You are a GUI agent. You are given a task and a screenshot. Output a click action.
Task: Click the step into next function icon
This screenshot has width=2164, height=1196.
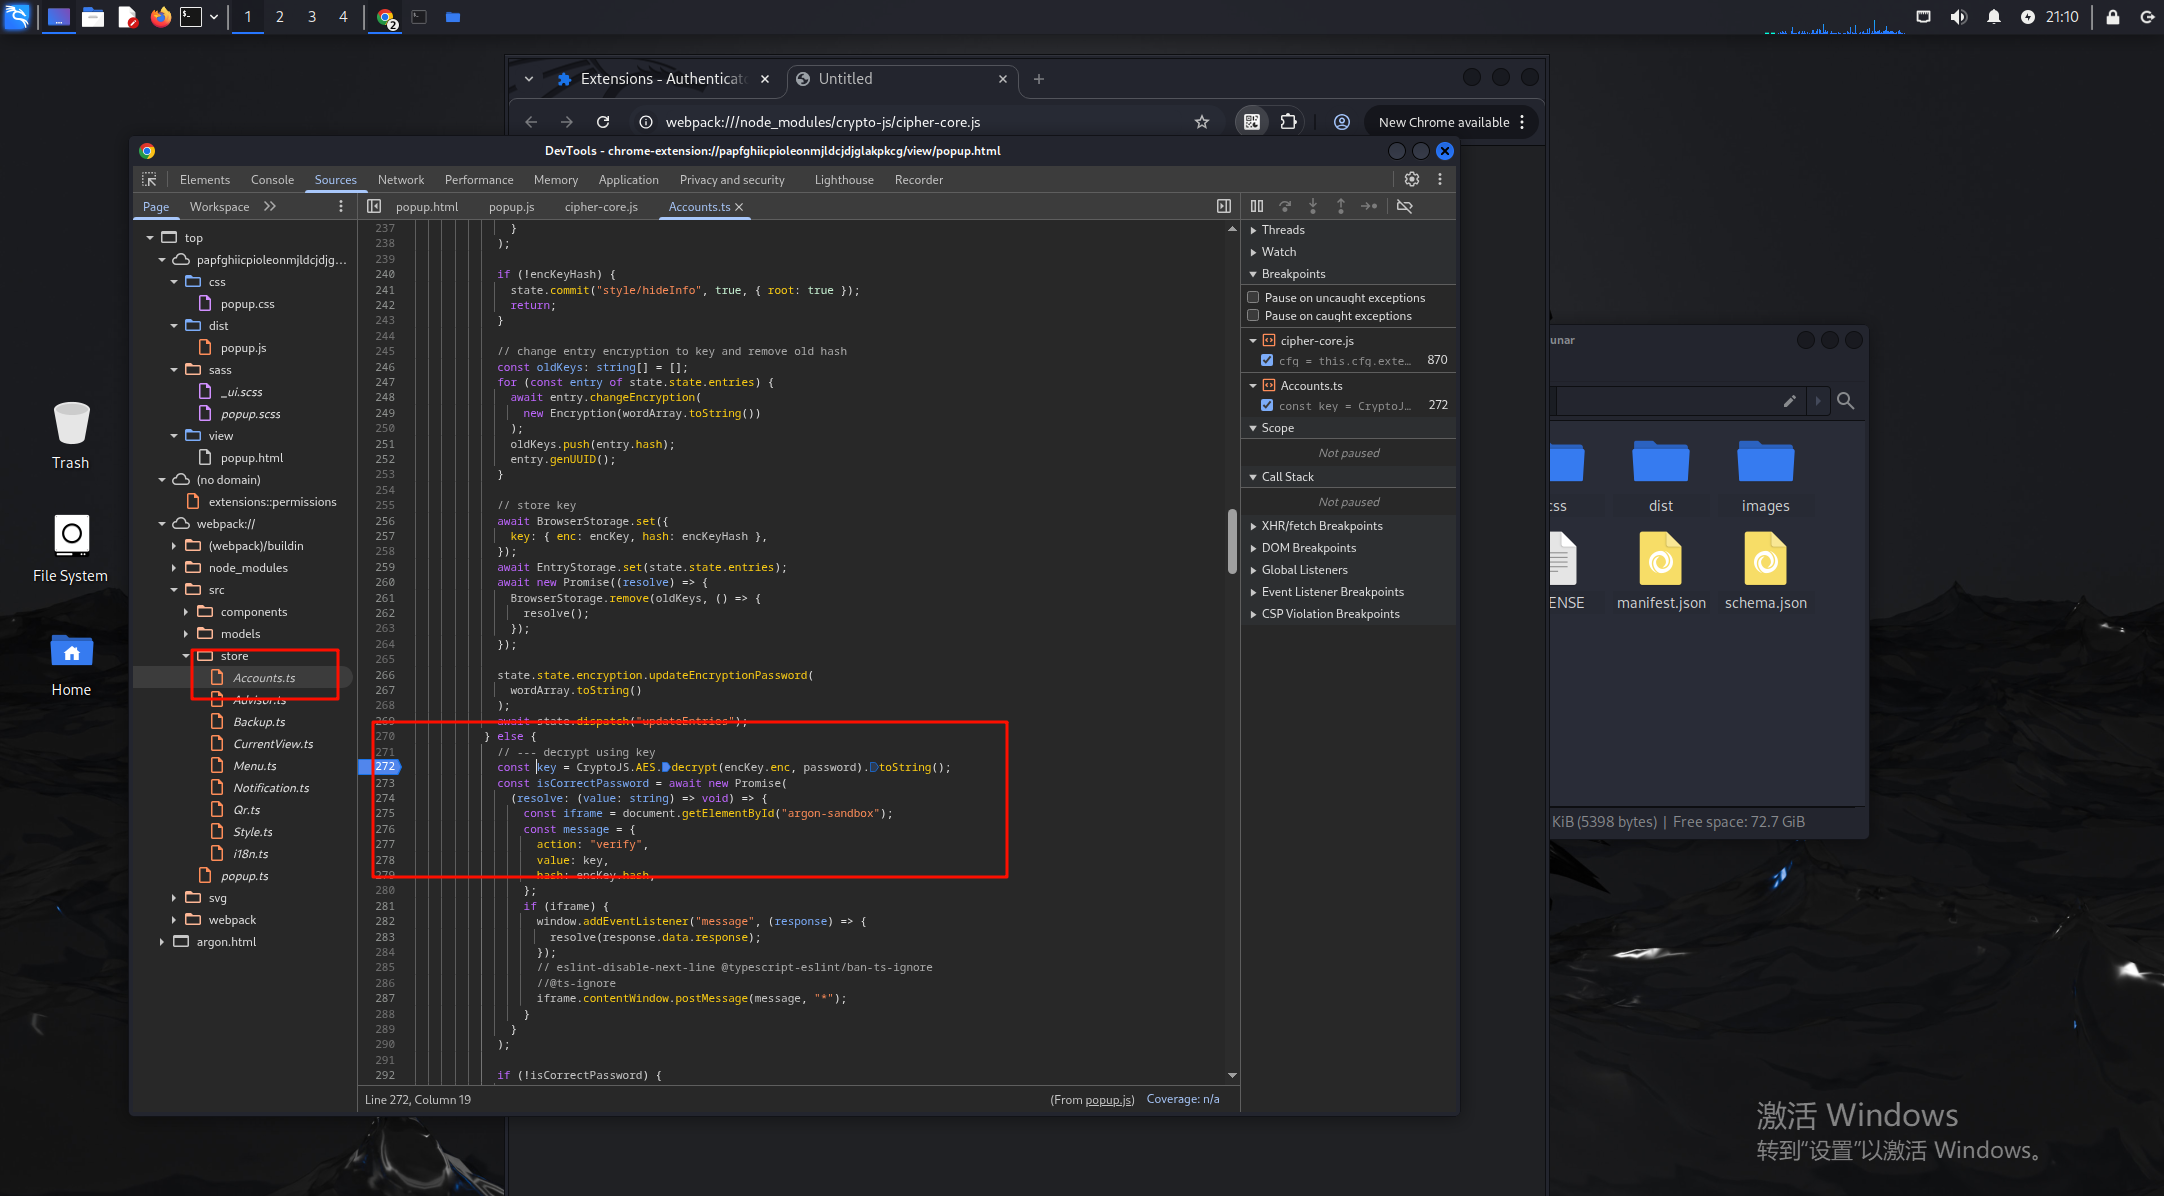click(x=1313, y=206)
